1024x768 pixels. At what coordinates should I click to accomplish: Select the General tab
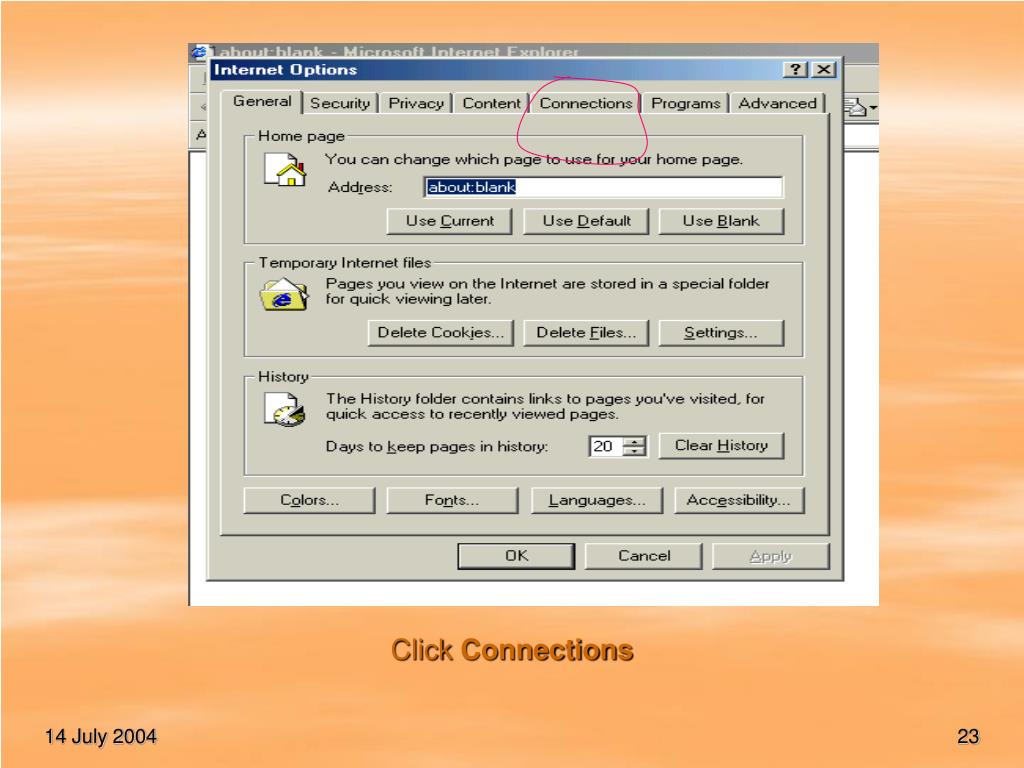(262, 101)
